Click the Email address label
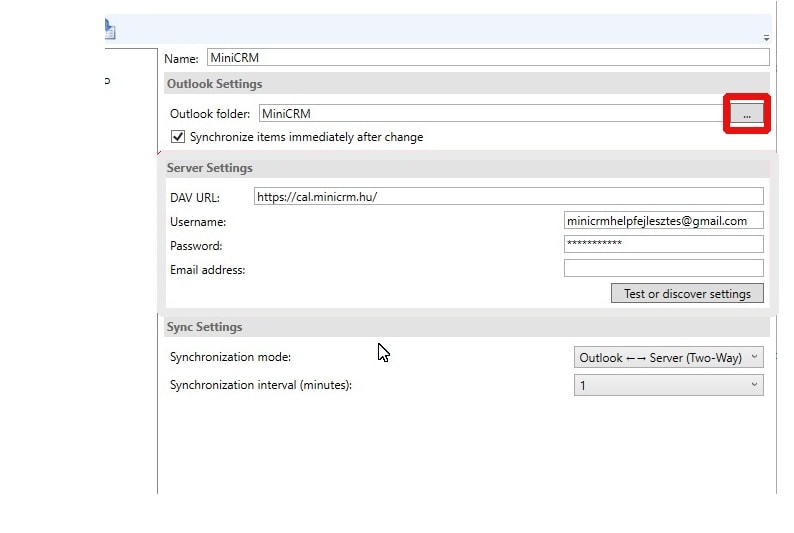 pos(208,270)
